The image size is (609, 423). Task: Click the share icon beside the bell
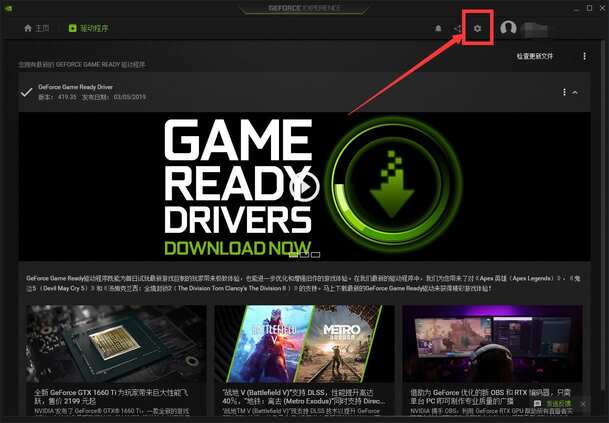point(457,29)
